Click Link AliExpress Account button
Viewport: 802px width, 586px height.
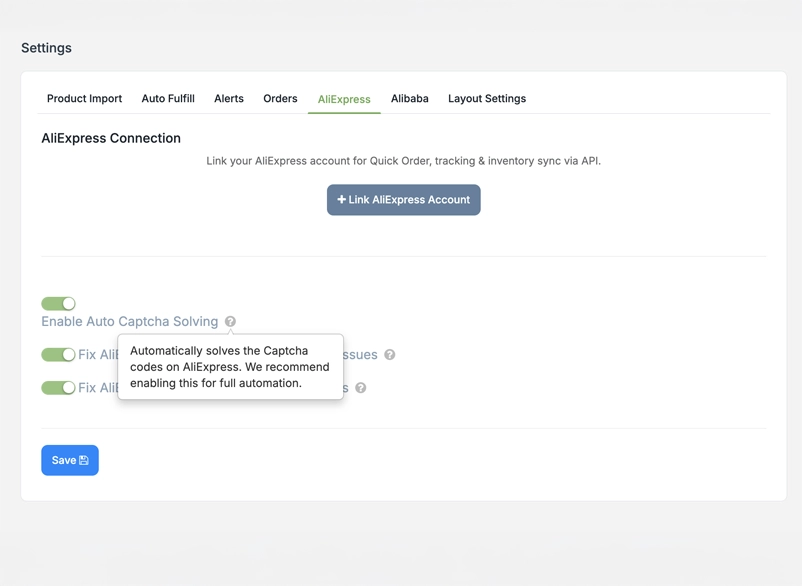pos(404,200)
